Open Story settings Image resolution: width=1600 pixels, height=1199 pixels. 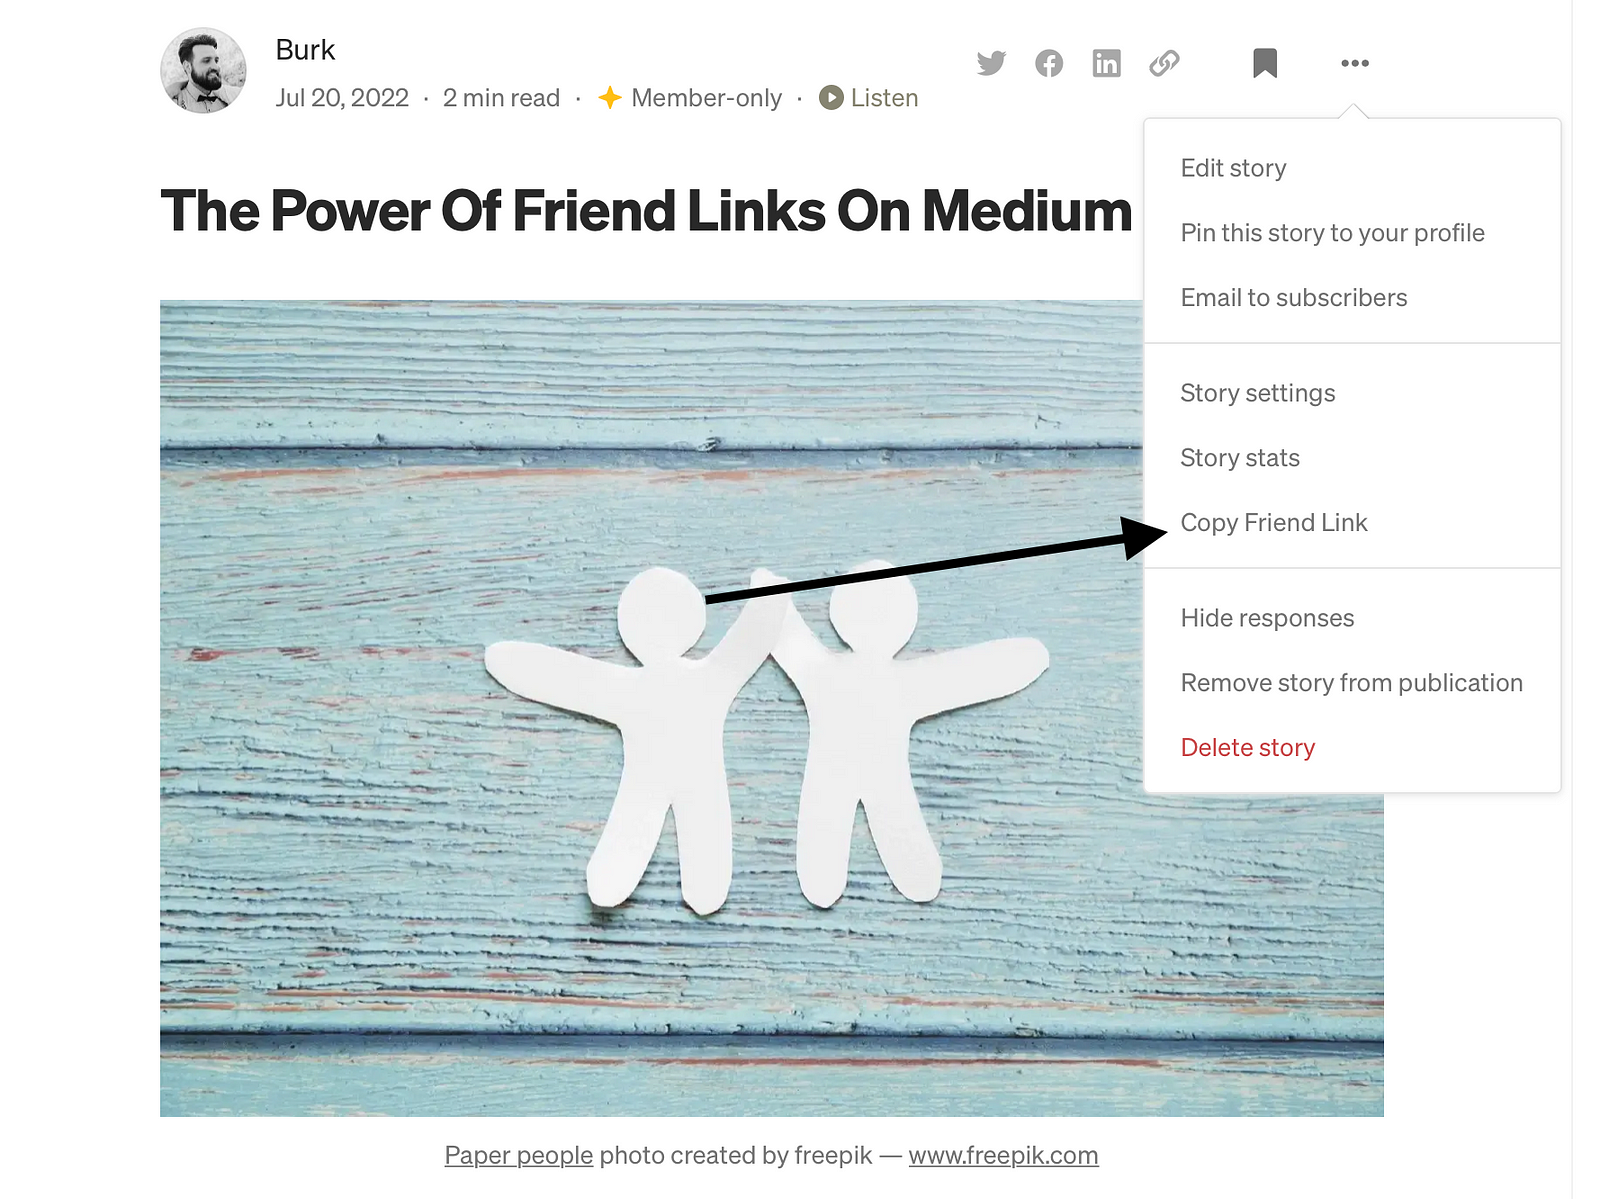tap(1257, 393)
